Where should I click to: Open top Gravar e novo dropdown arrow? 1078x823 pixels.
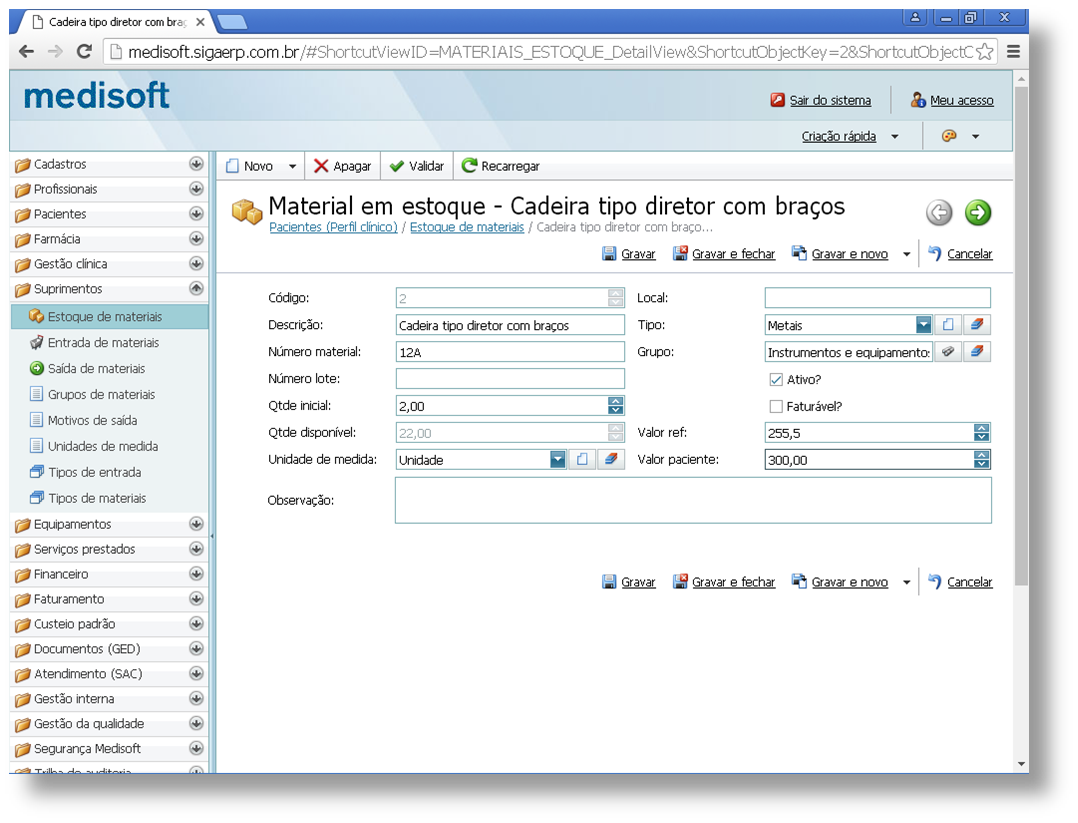coord(906,254)
